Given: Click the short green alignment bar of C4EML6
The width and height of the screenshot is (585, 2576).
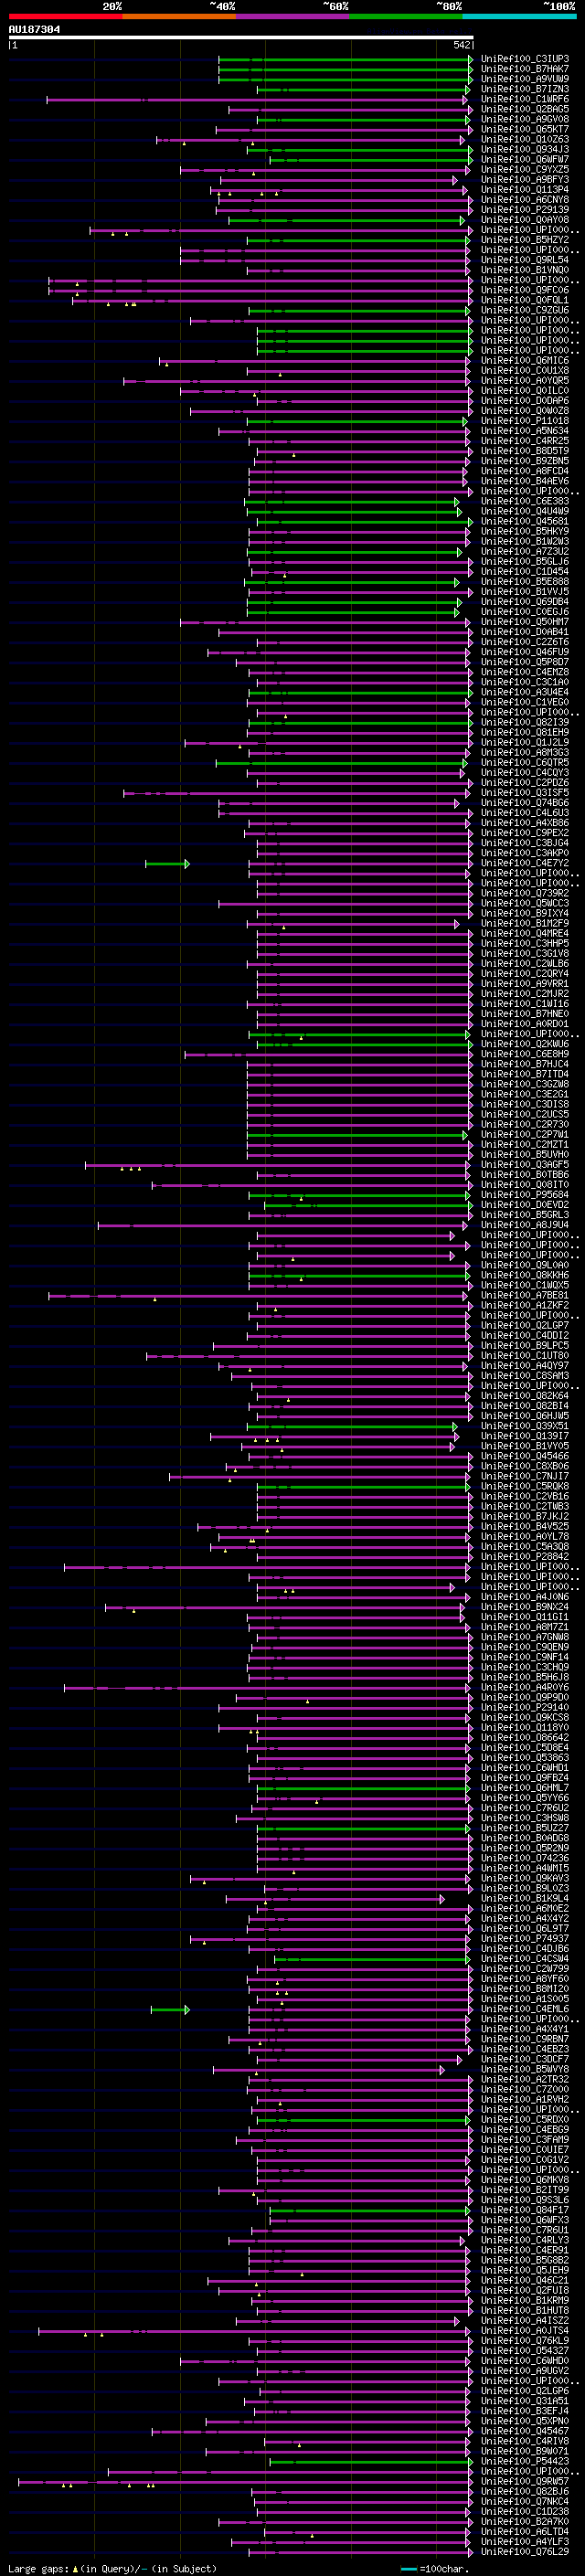Looking at the screenshot, I should point(170,2009).
